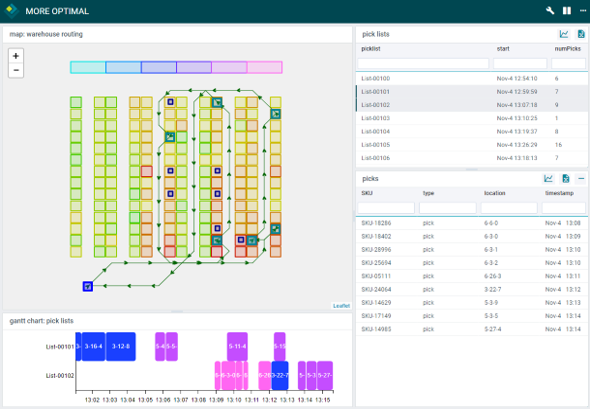Click the 3-16-4 gantt bar for List-00101
This screenshot has width=590, height=409.
93,347
